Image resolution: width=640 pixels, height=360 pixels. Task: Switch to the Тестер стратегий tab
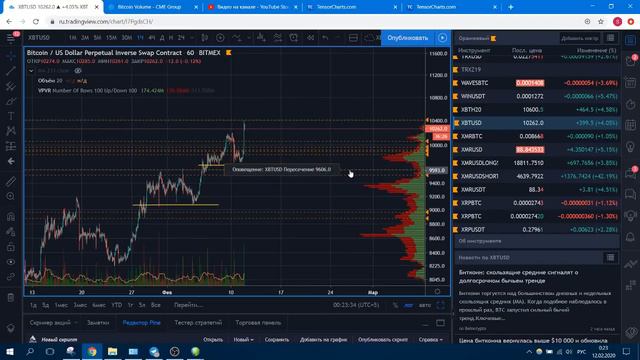point(198,323)
